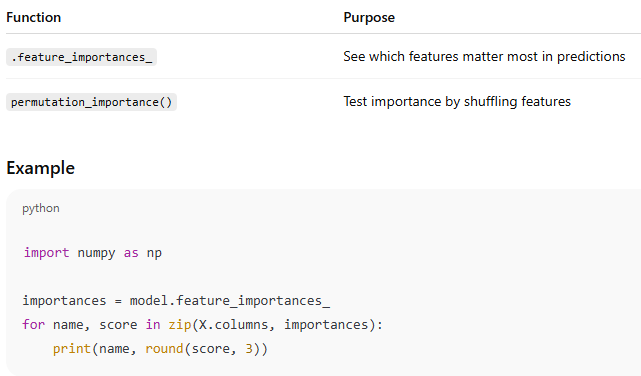
Task: Click the python language label
Action: 40,208
